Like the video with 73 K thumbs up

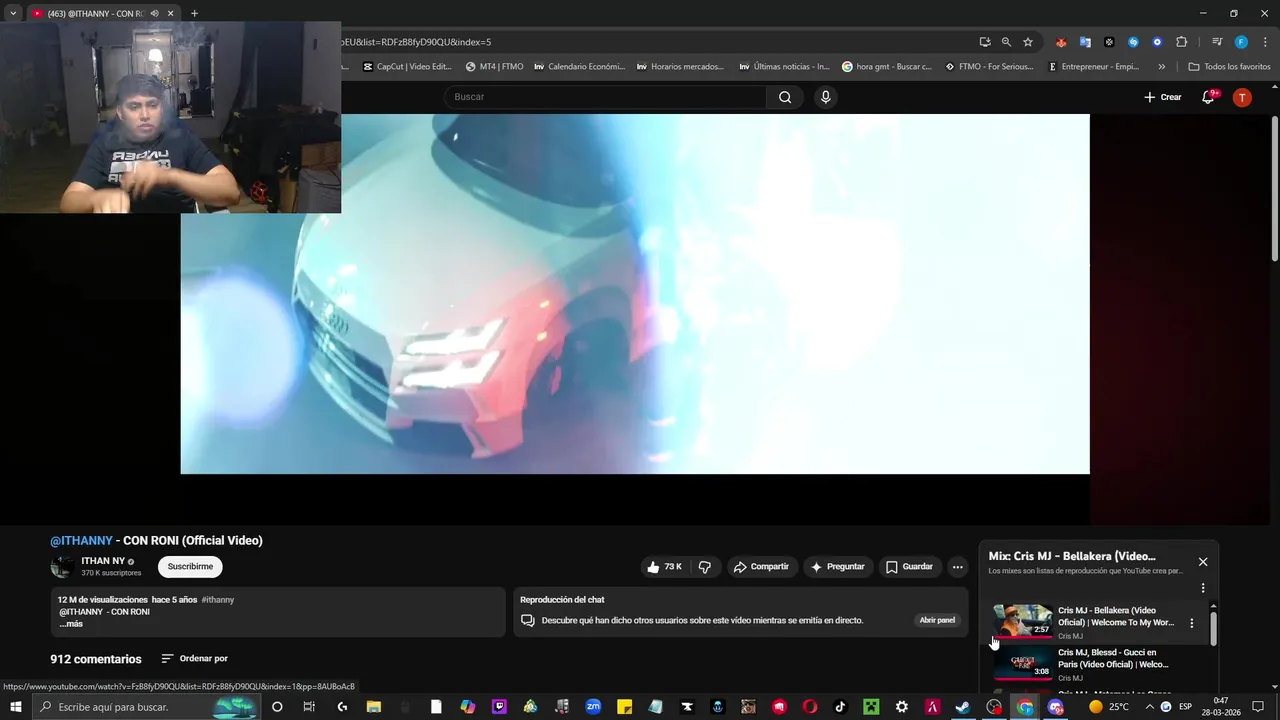tap(664, 567)
